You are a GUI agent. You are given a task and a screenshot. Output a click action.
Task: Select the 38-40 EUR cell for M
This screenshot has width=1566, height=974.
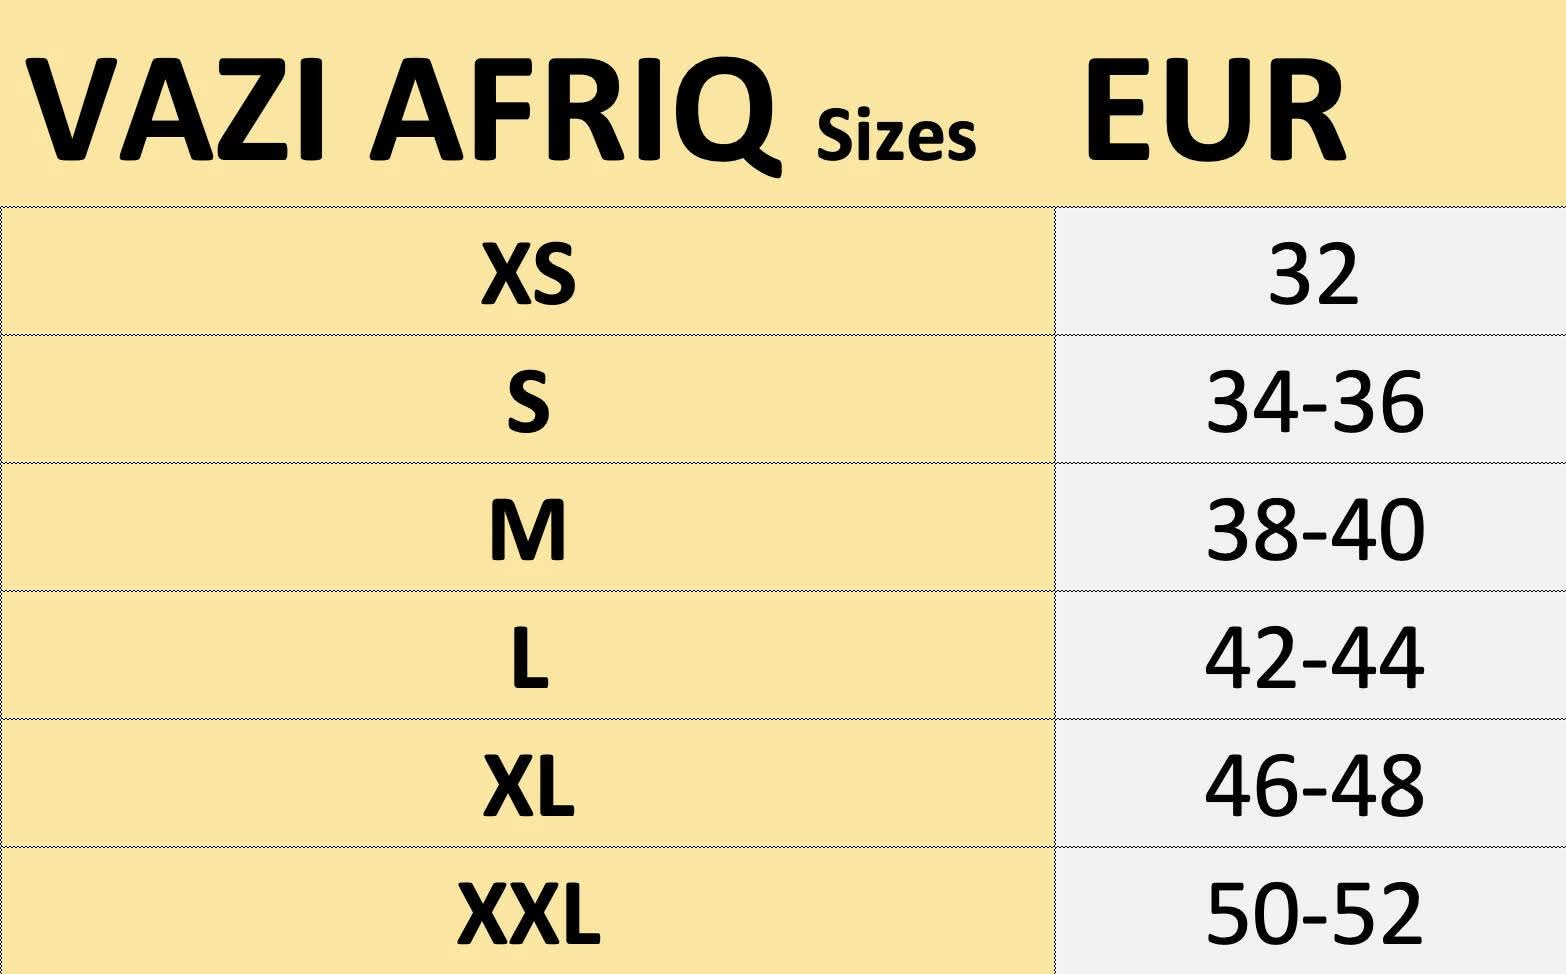pyautogui.click(x=1314, y=529)
